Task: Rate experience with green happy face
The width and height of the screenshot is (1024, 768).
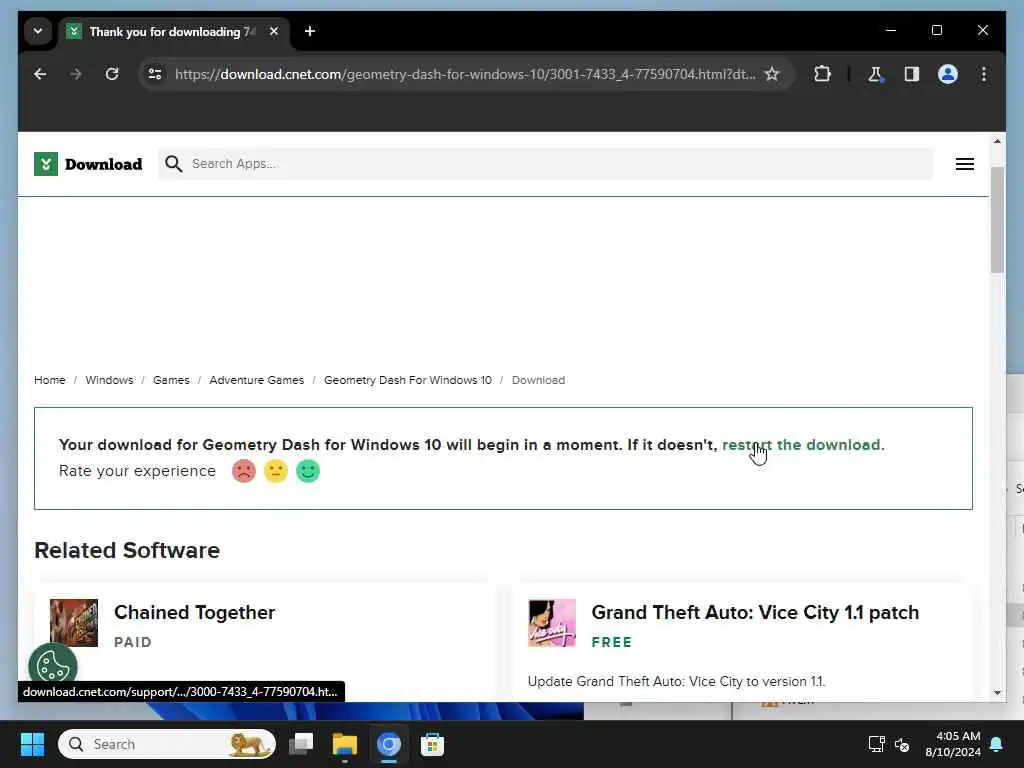Action: pos(308,471)
